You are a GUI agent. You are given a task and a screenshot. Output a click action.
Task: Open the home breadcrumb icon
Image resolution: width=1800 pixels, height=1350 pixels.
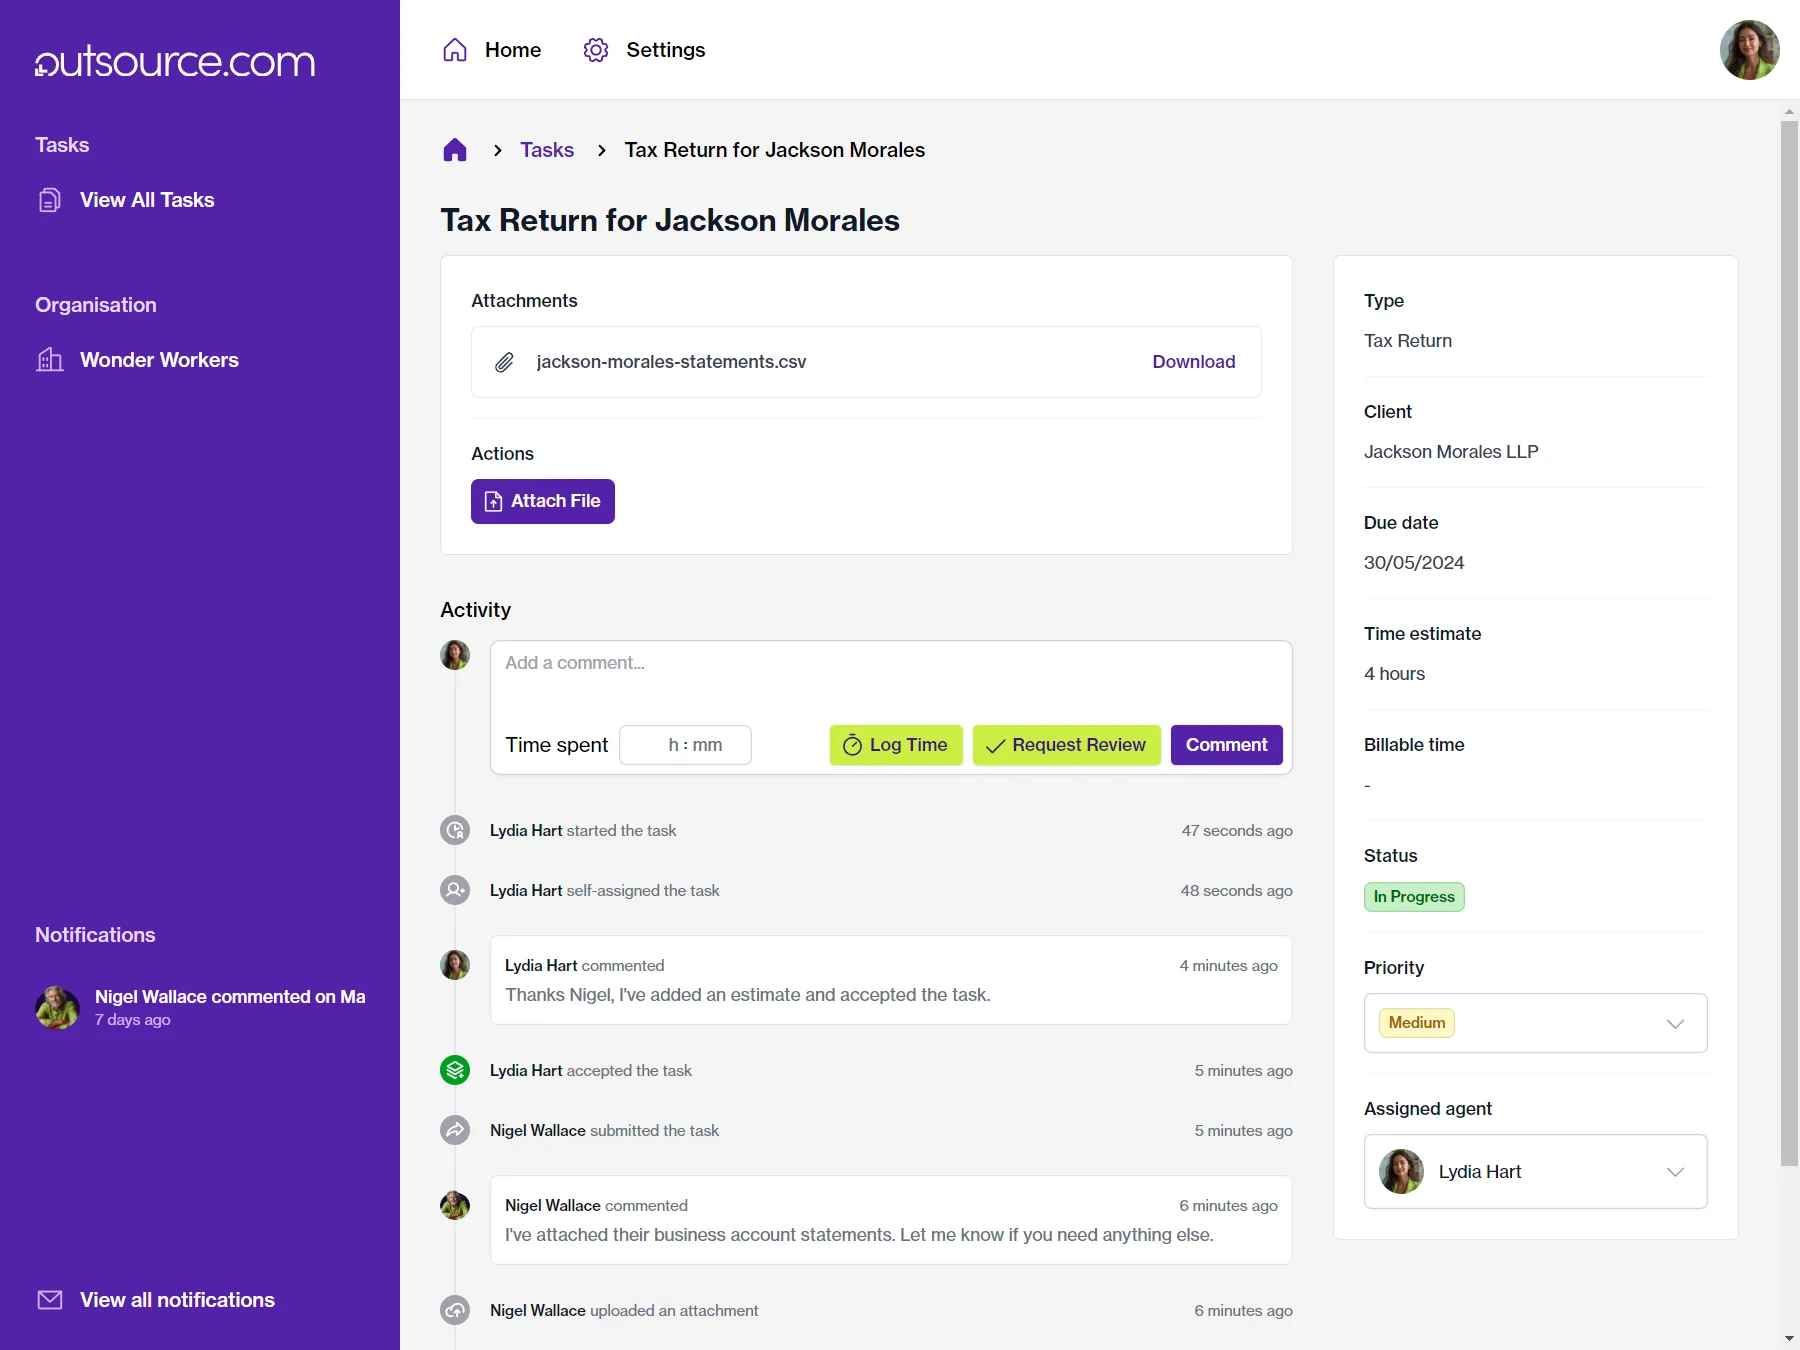(x=455, y=149)
